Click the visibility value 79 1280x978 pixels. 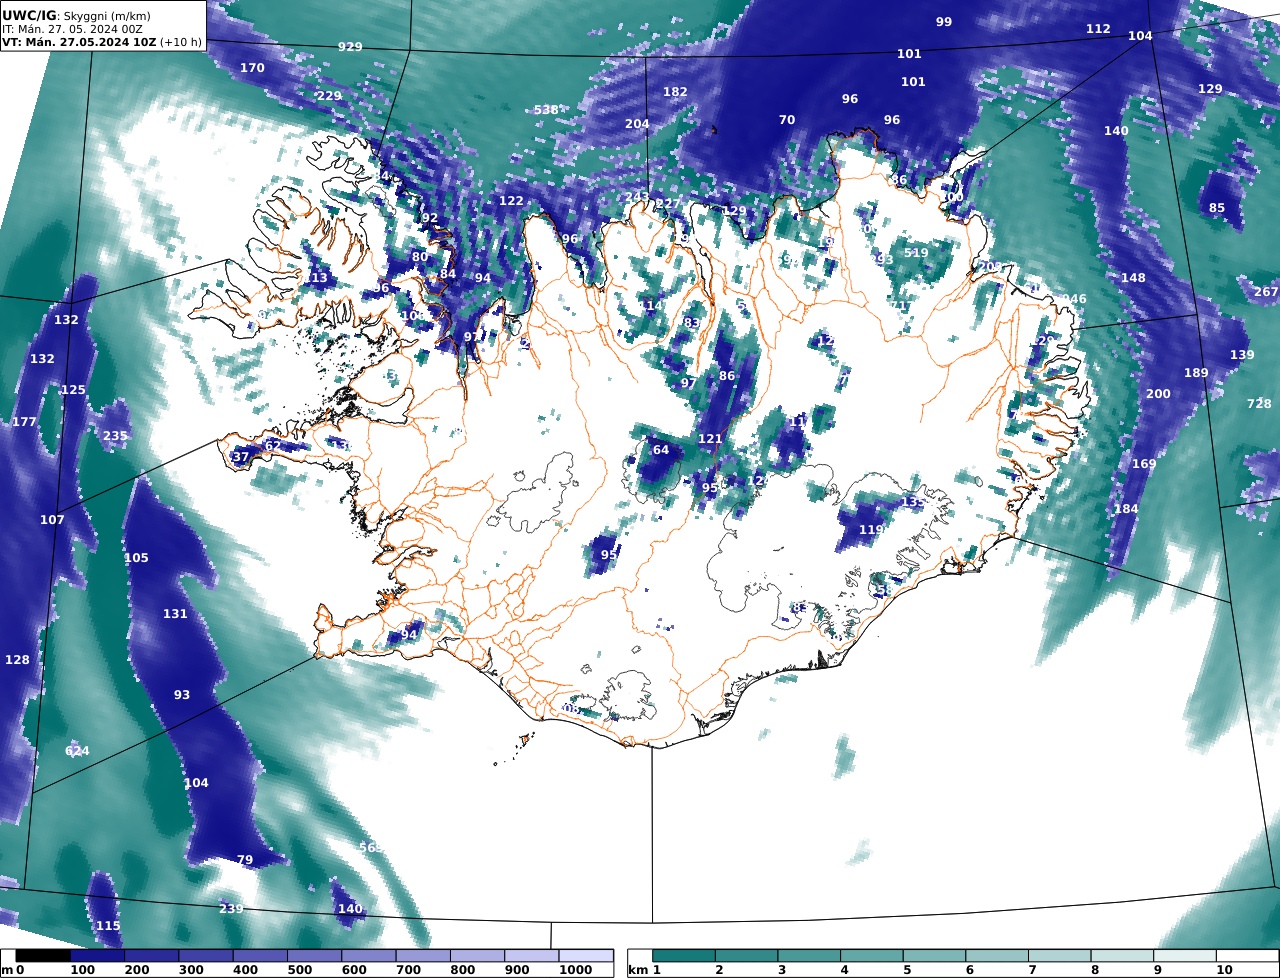pos(245,860)
